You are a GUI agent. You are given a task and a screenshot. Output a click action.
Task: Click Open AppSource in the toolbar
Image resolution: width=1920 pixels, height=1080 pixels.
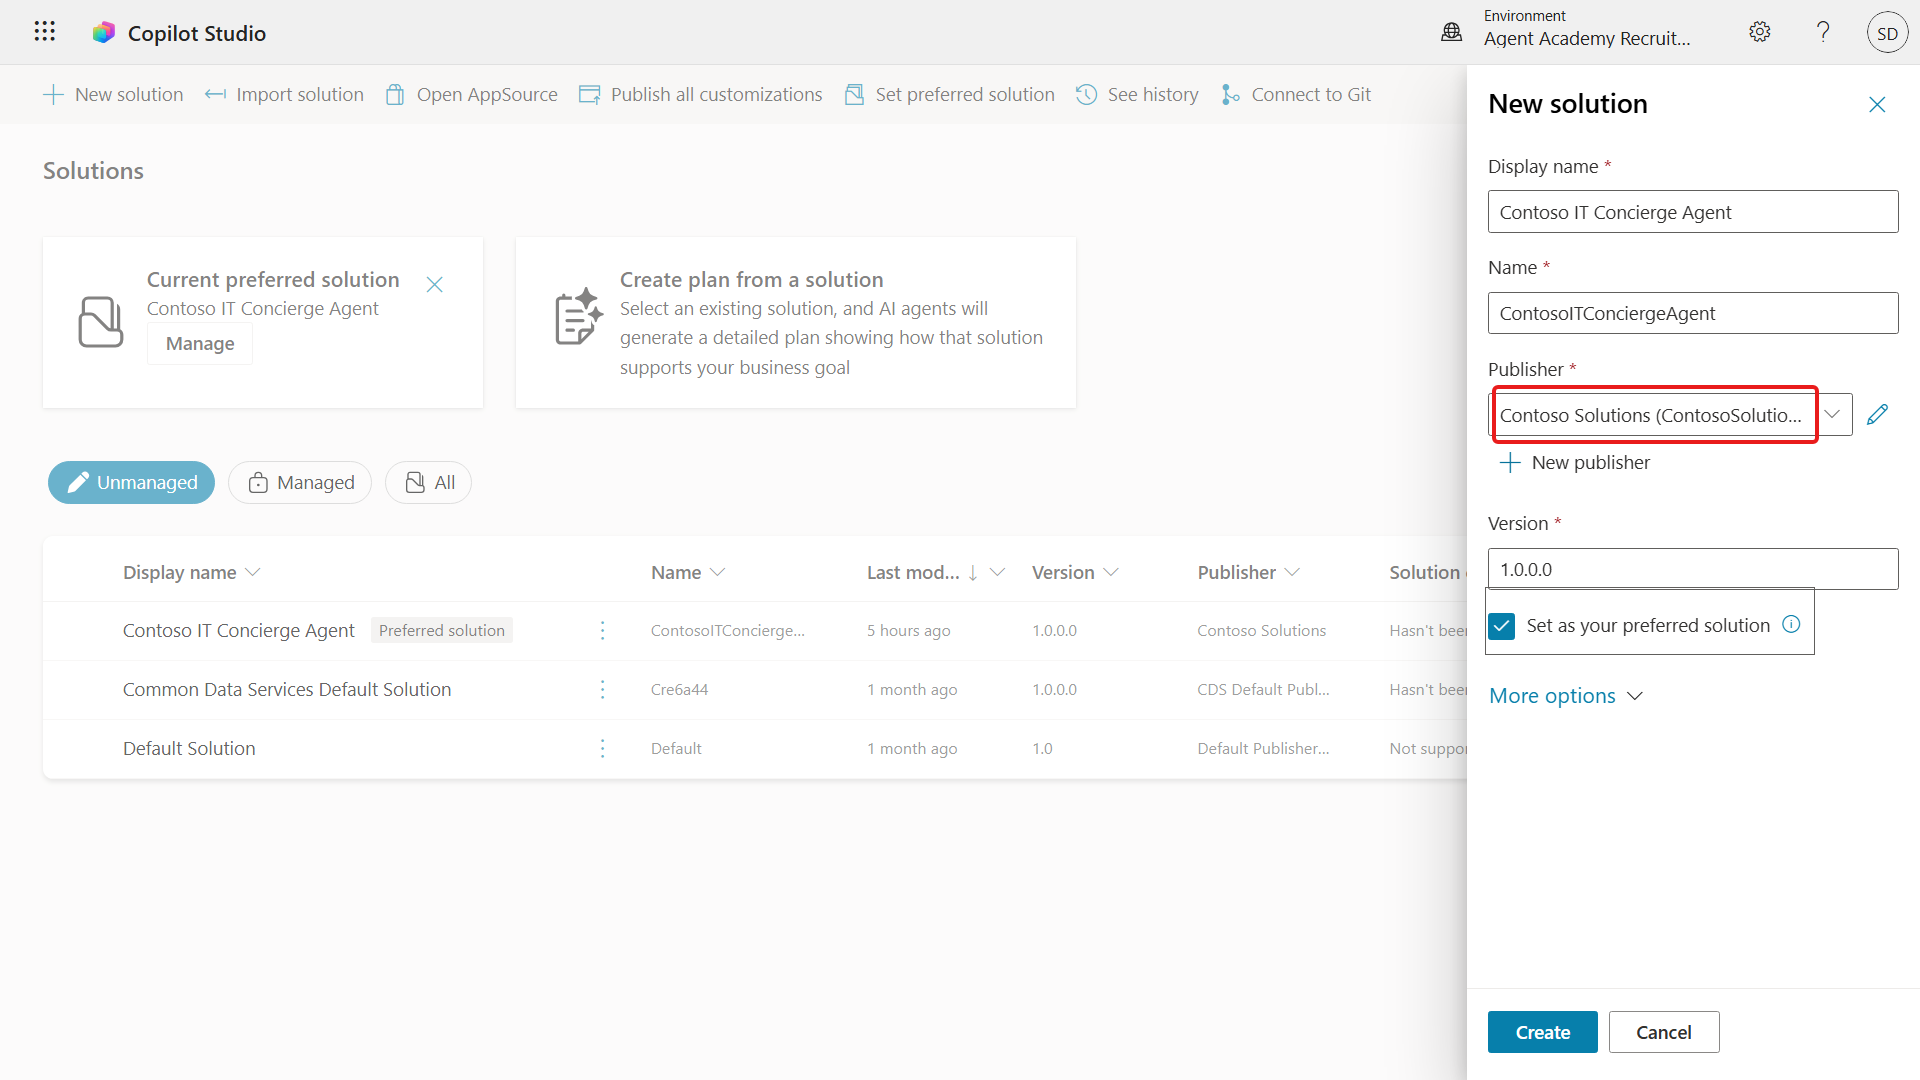[472, 94]
